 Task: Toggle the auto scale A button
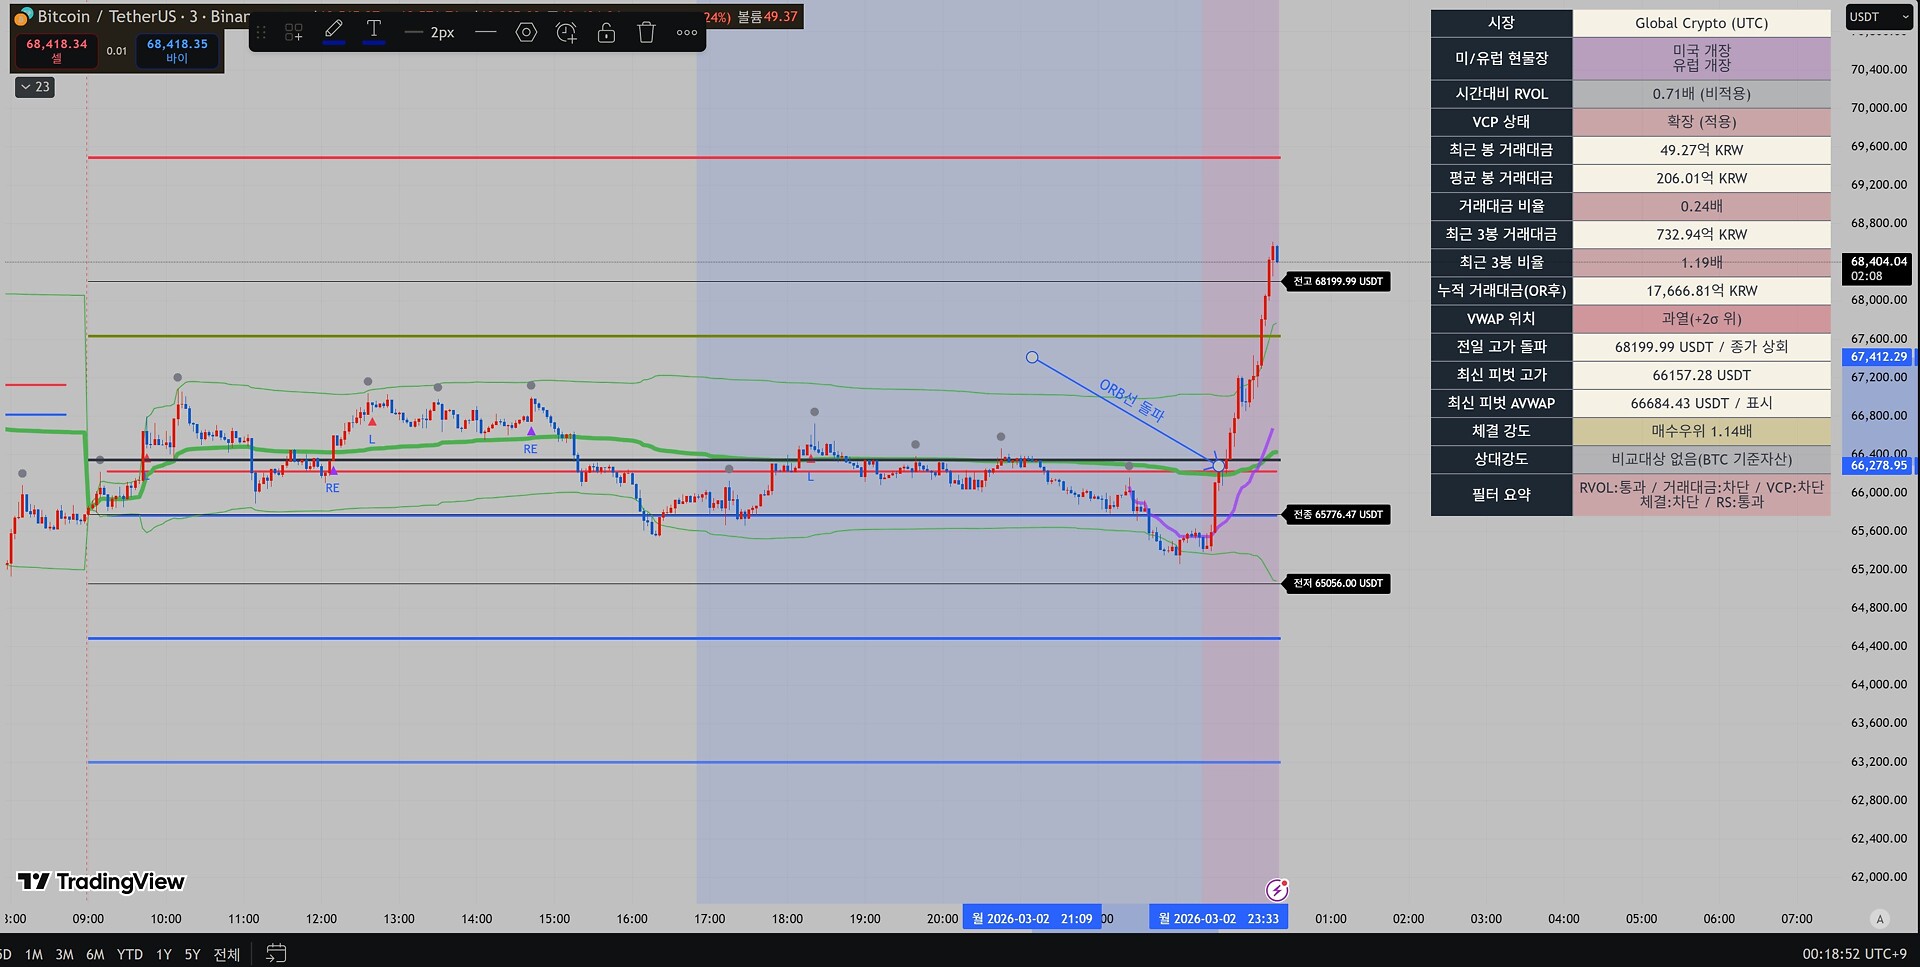tap(1880, 919)
